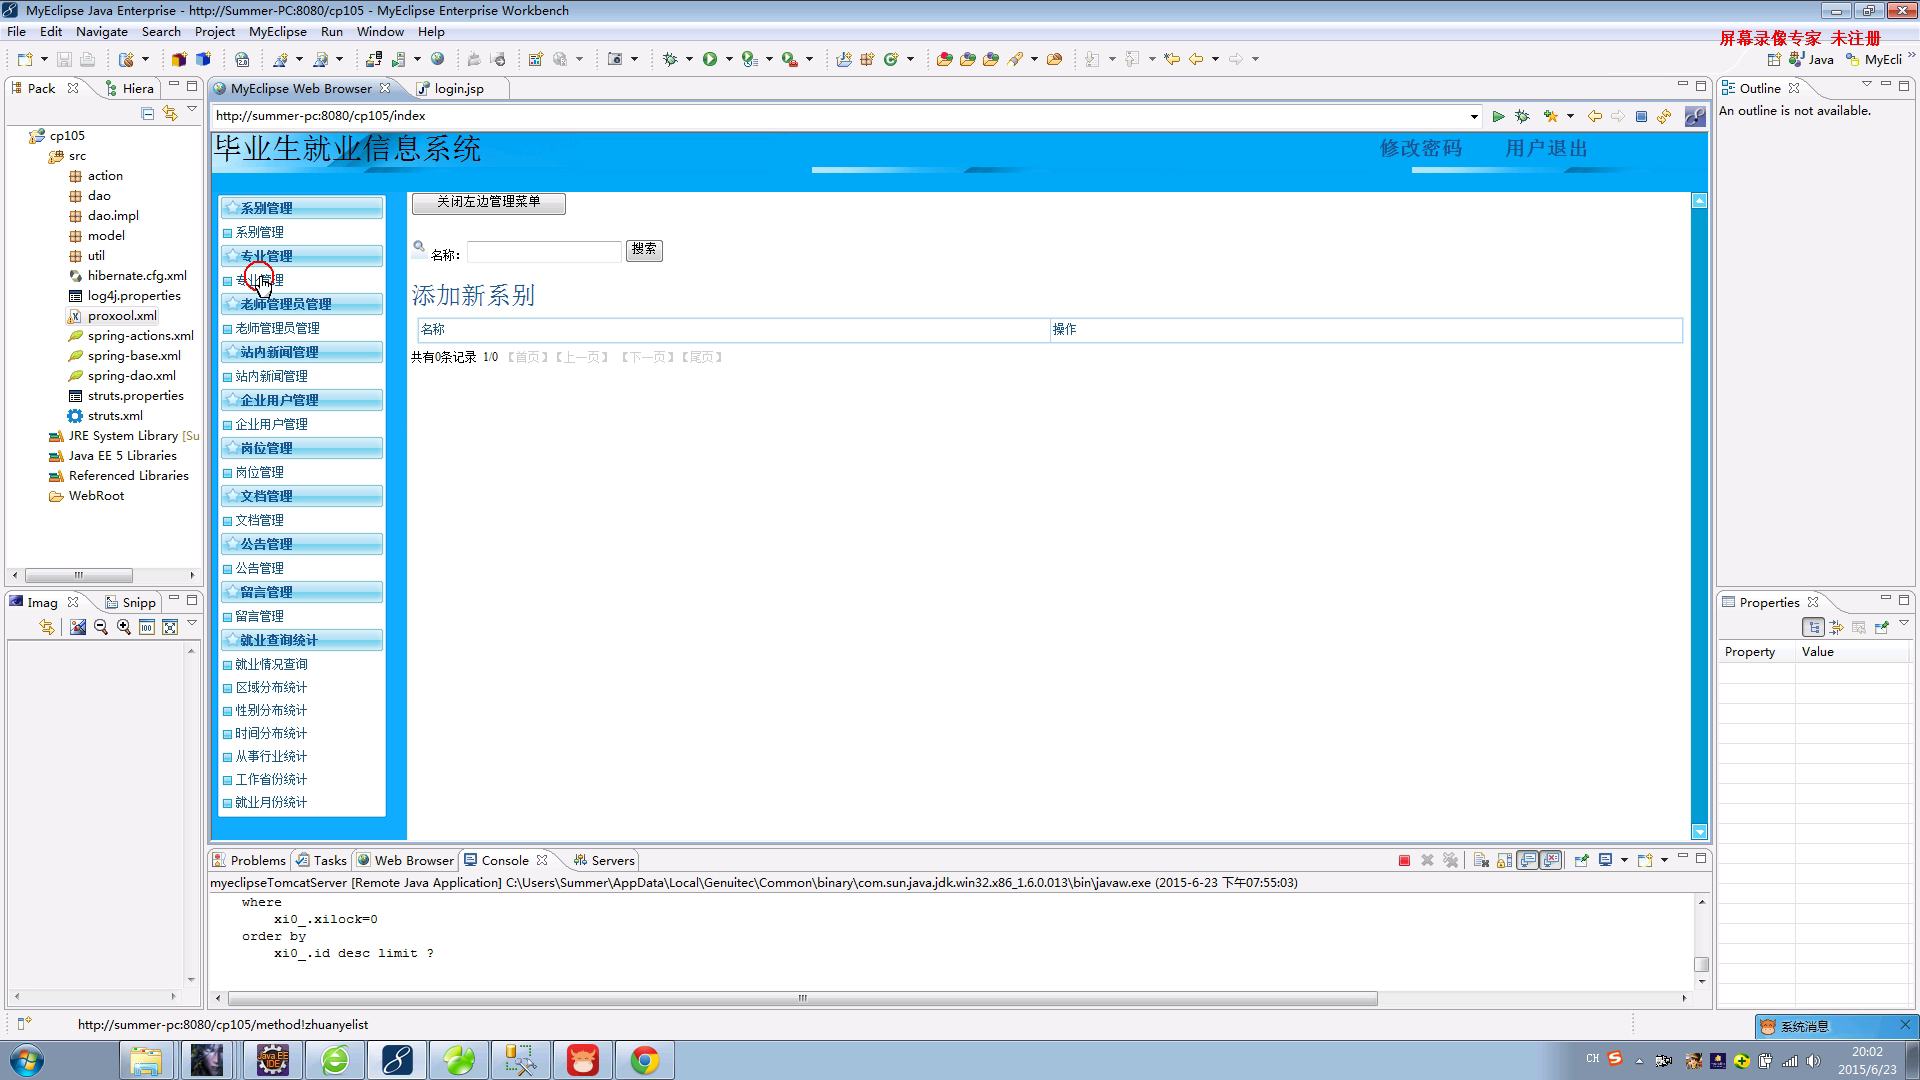Click the 搜索 search button

point(644,250)
